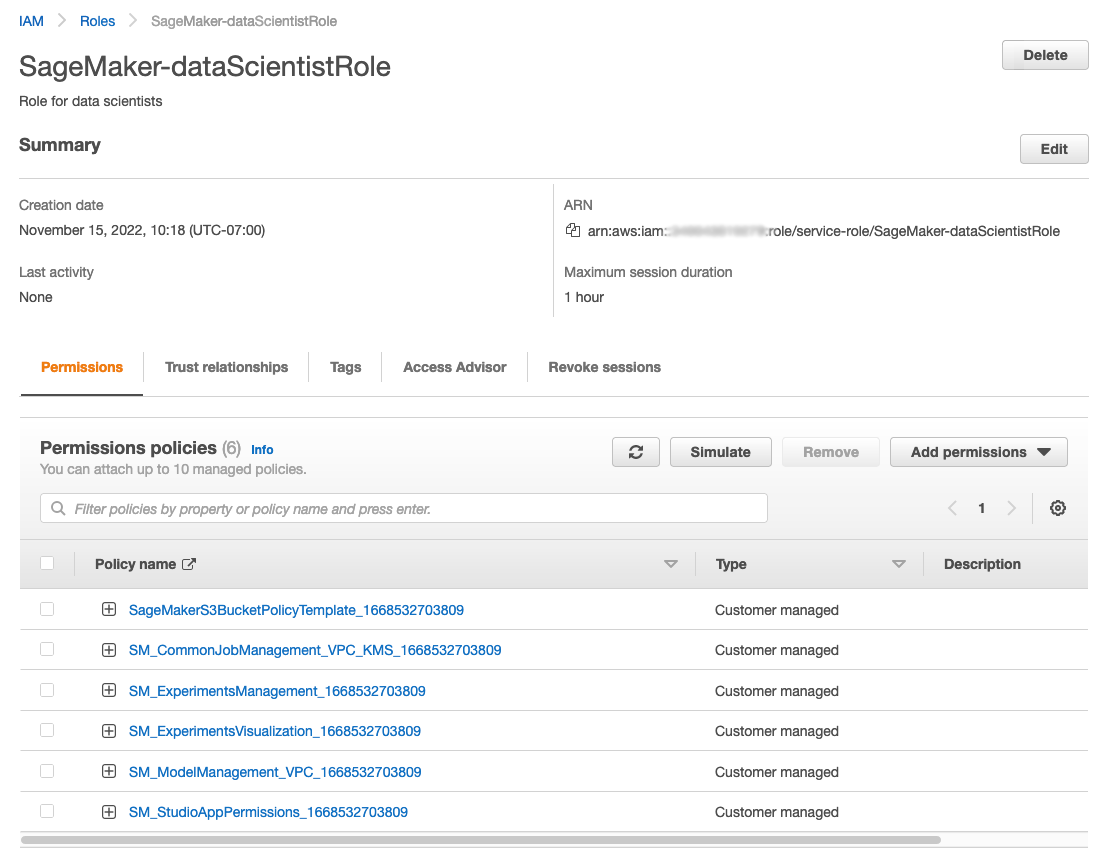Copy the role ARN with the copy icon
Screen dimensions: 1106x860
coord(573,230)
